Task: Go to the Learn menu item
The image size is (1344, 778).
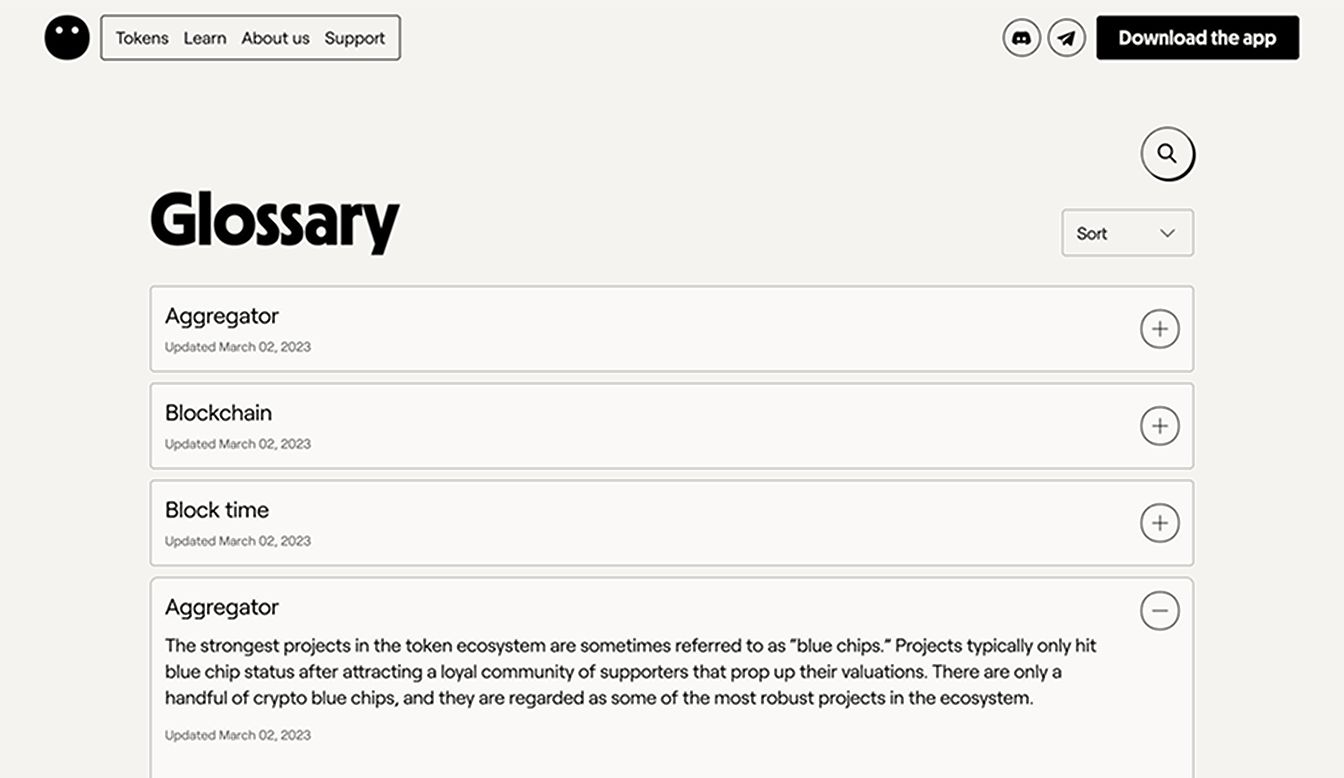Action: tap(205, 38)
